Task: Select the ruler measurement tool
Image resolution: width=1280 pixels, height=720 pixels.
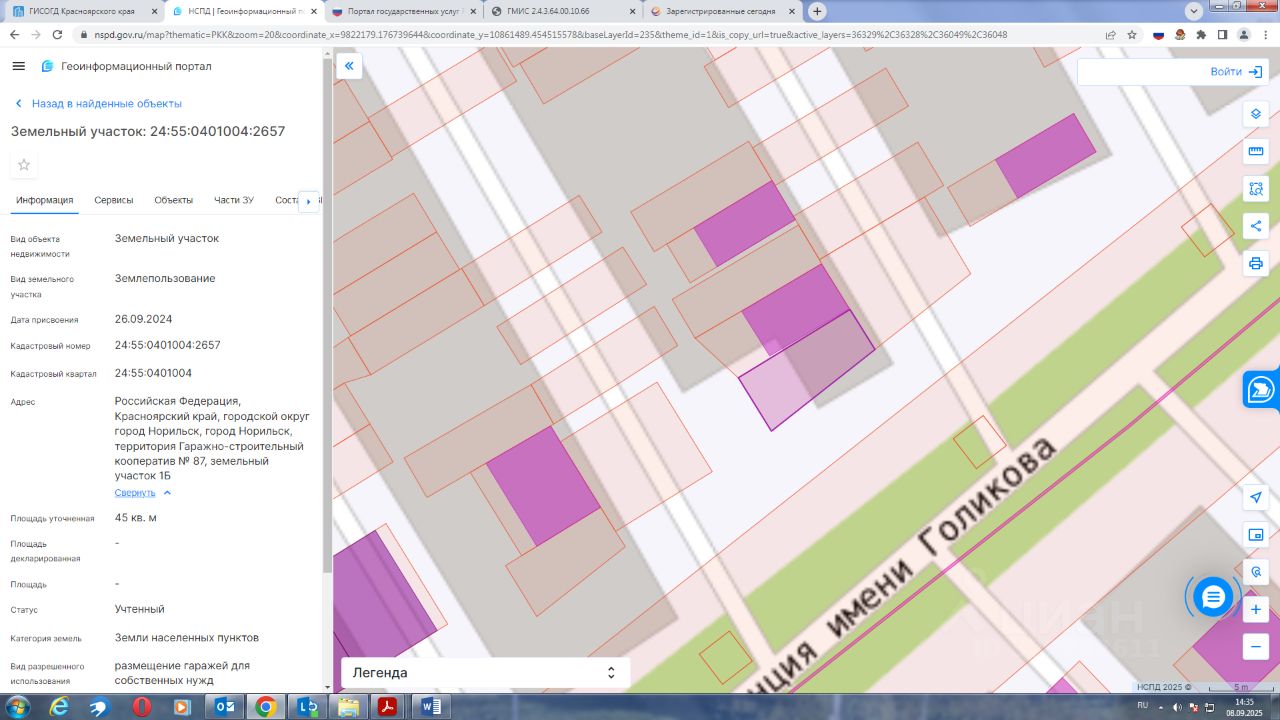Action: [1256, 151]
